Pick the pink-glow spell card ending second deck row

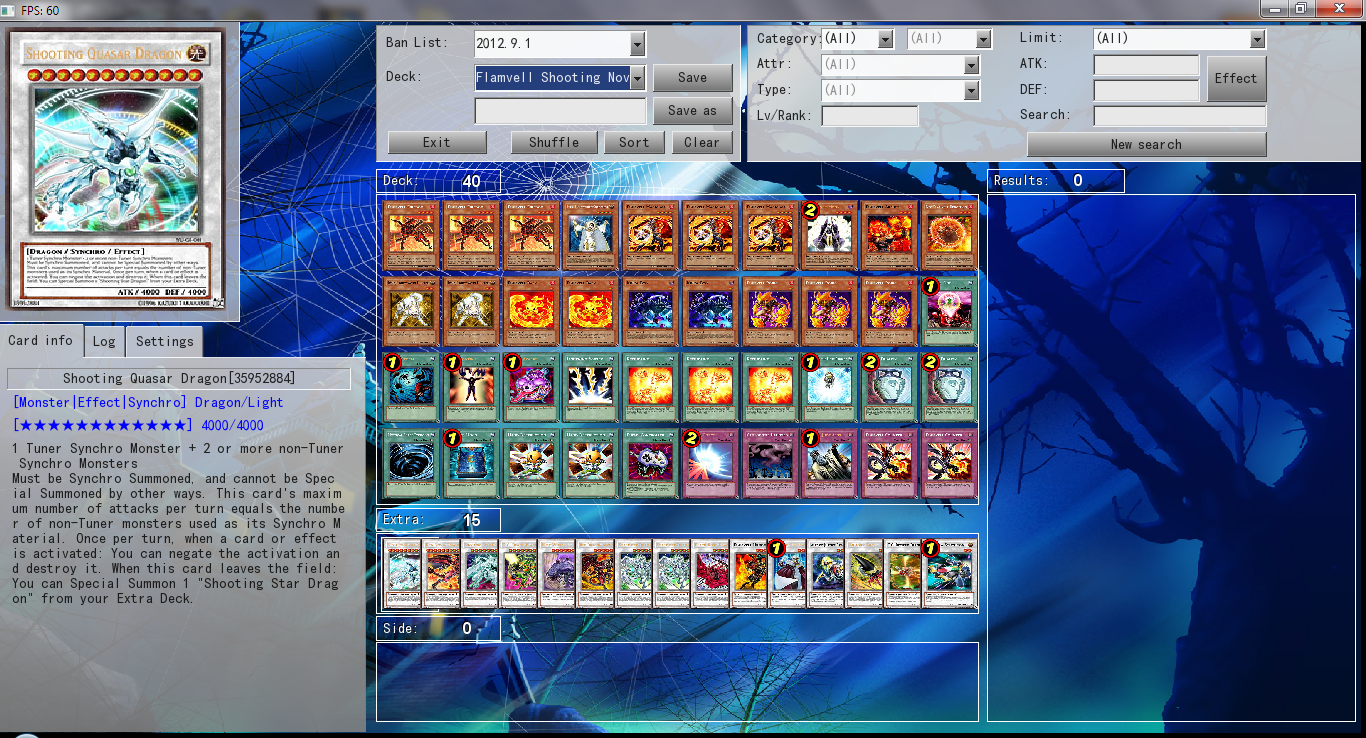948,311
